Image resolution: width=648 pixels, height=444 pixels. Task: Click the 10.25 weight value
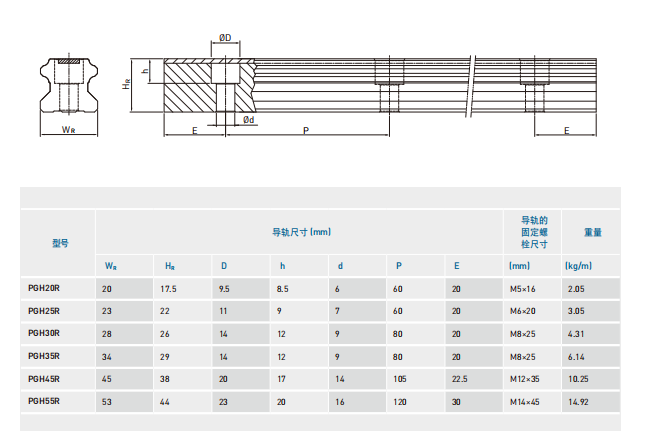pos(578,379)
